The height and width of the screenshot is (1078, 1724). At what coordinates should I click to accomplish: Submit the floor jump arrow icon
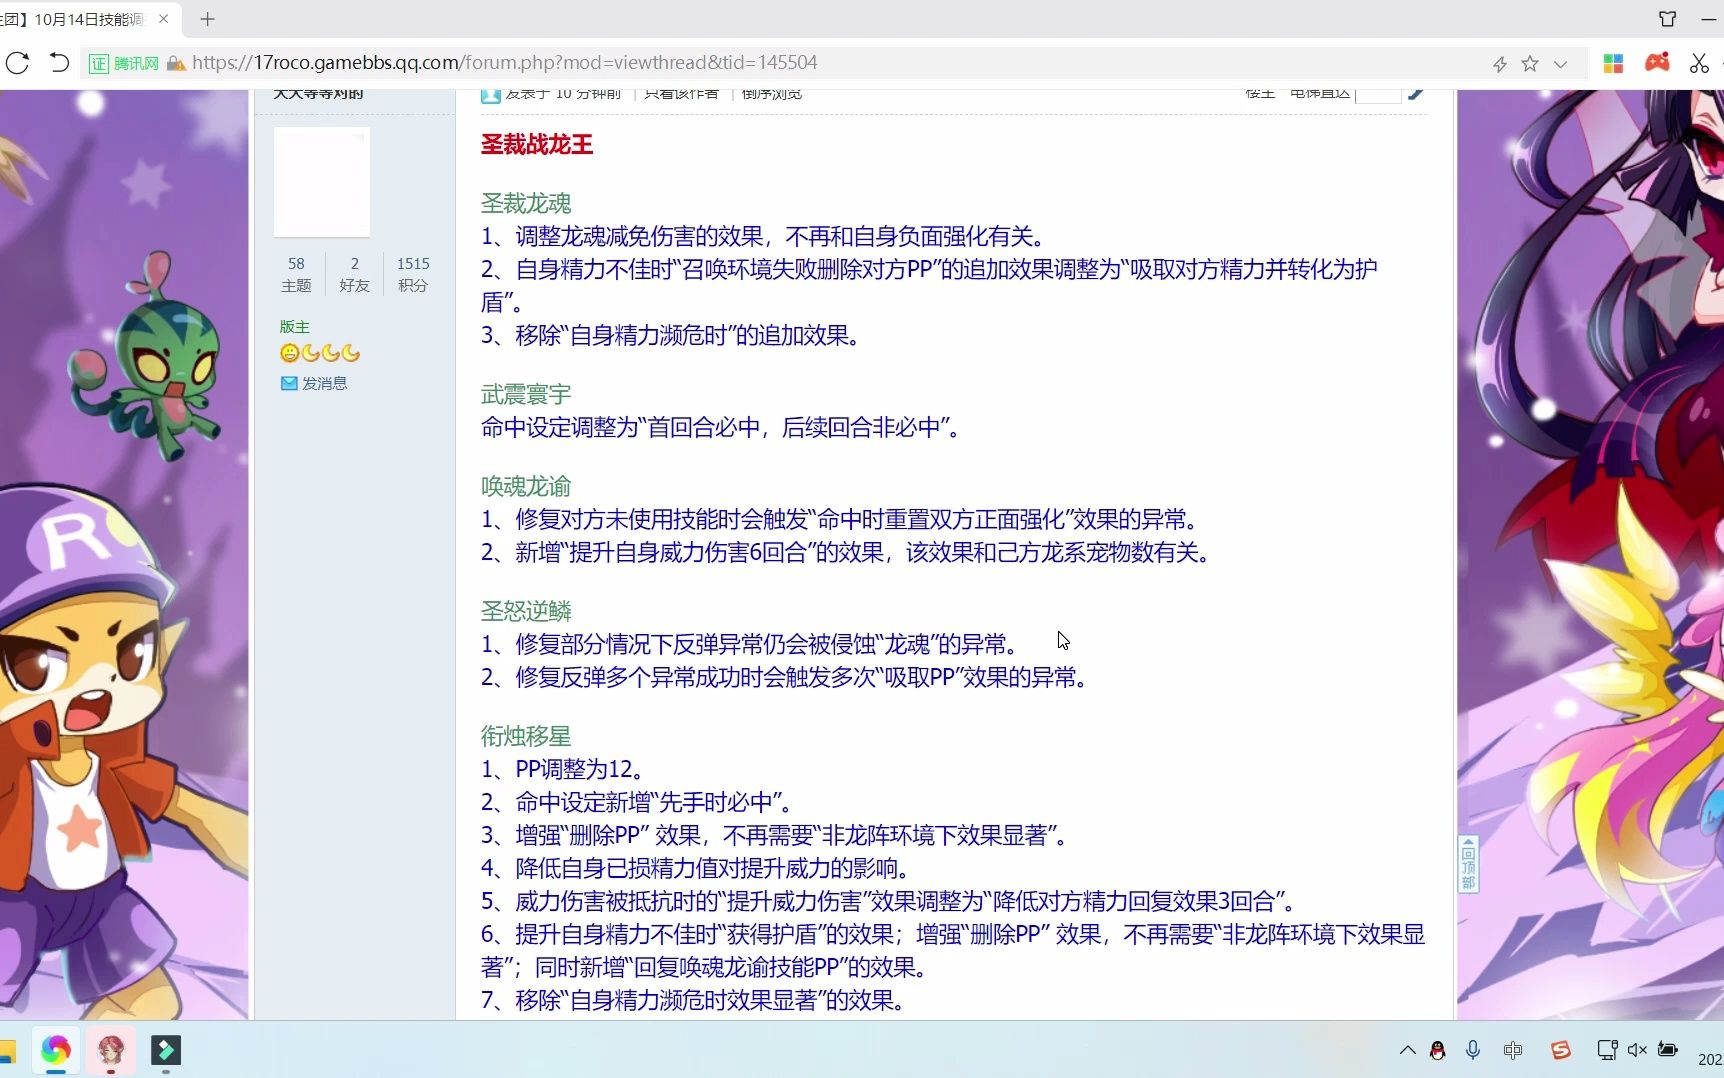1416,94
